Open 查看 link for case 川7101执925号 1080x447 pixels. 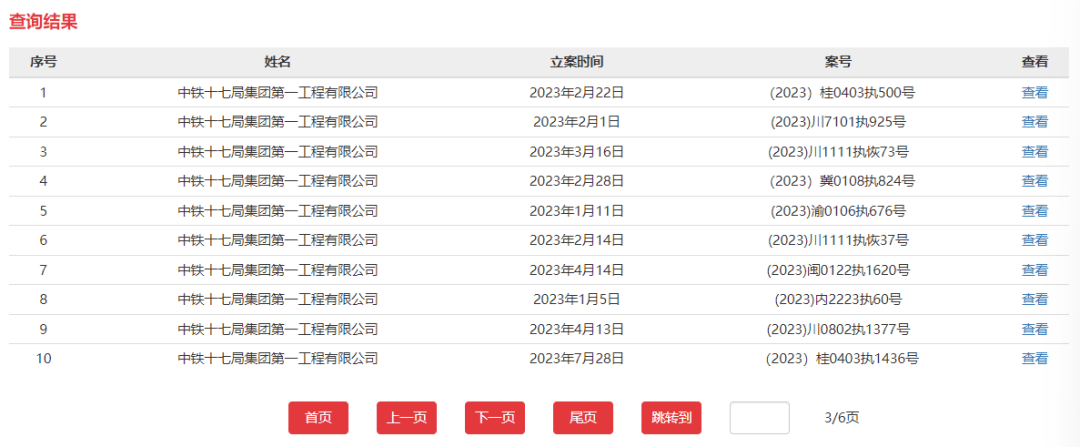[x=1034, y=122]
